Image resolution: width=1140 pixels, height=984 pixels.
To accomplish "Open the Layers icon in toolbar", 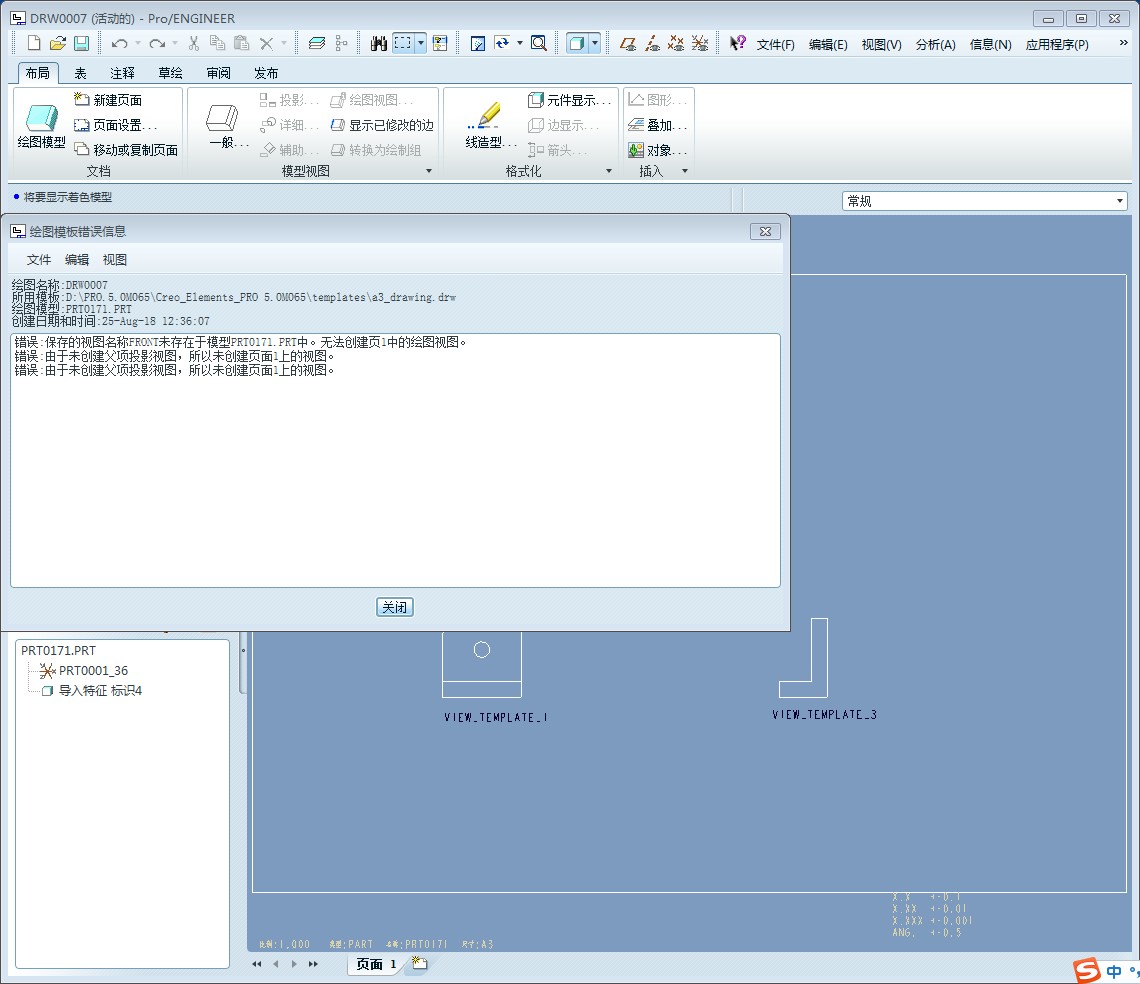I will click(317, 44).
